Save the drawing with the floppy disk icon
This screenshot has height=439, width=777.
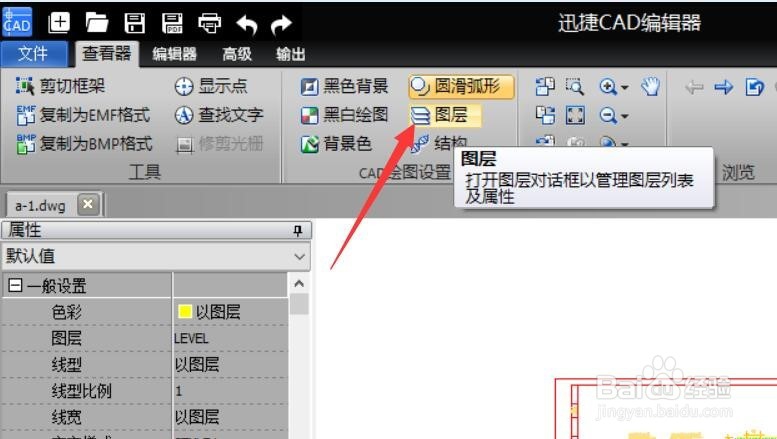(x=134, y=23)
